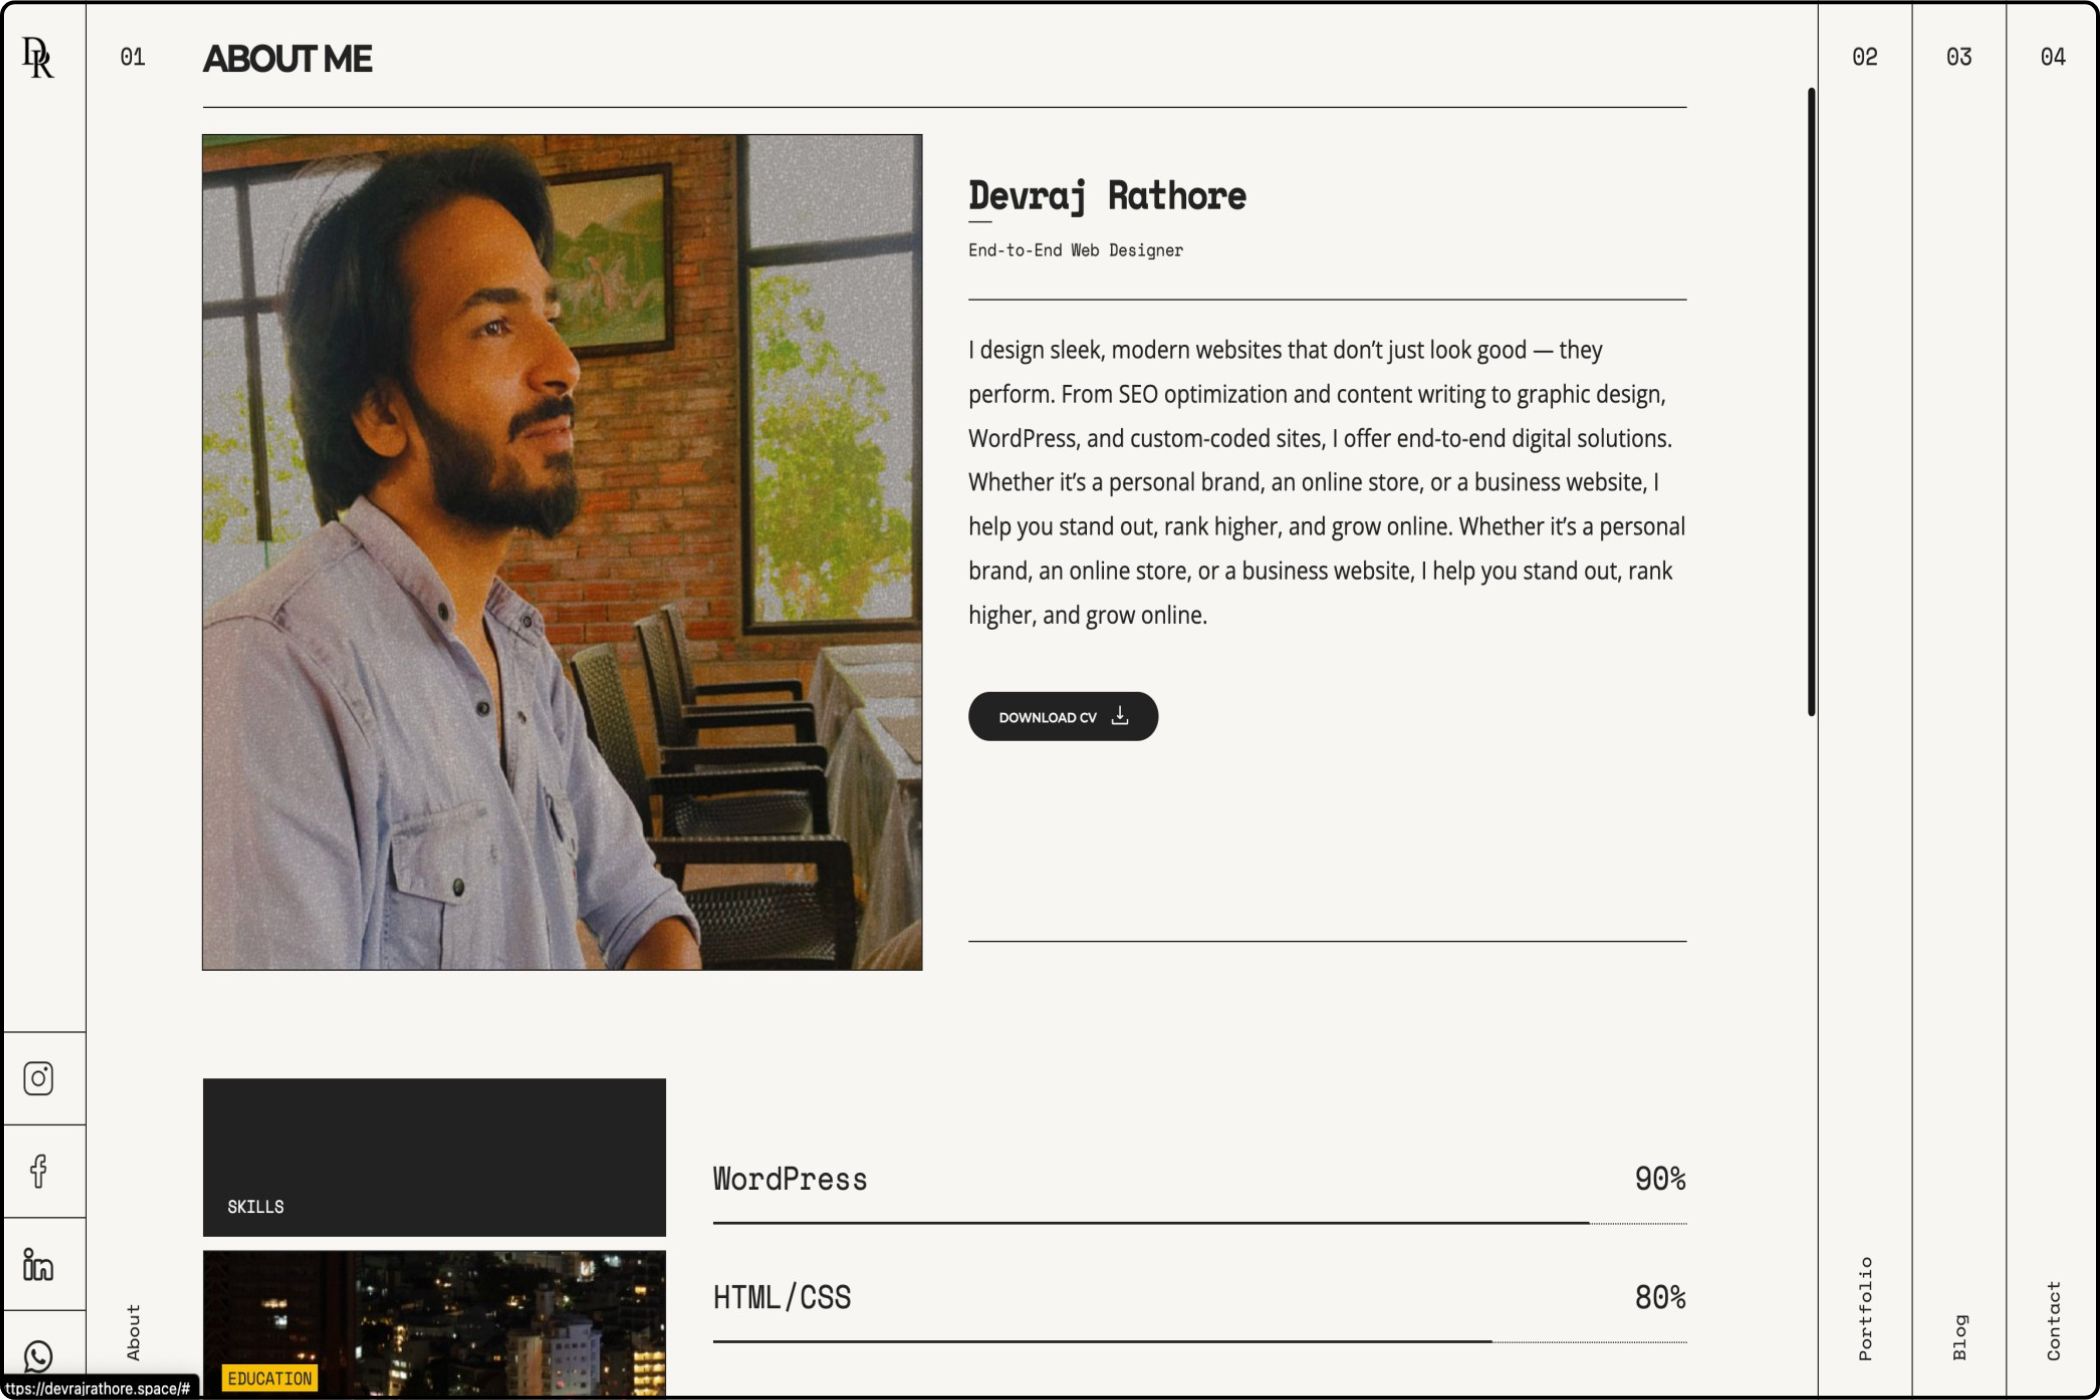Open the 04 Contact section panel

pyautogui.click(x=2052, y=700)
